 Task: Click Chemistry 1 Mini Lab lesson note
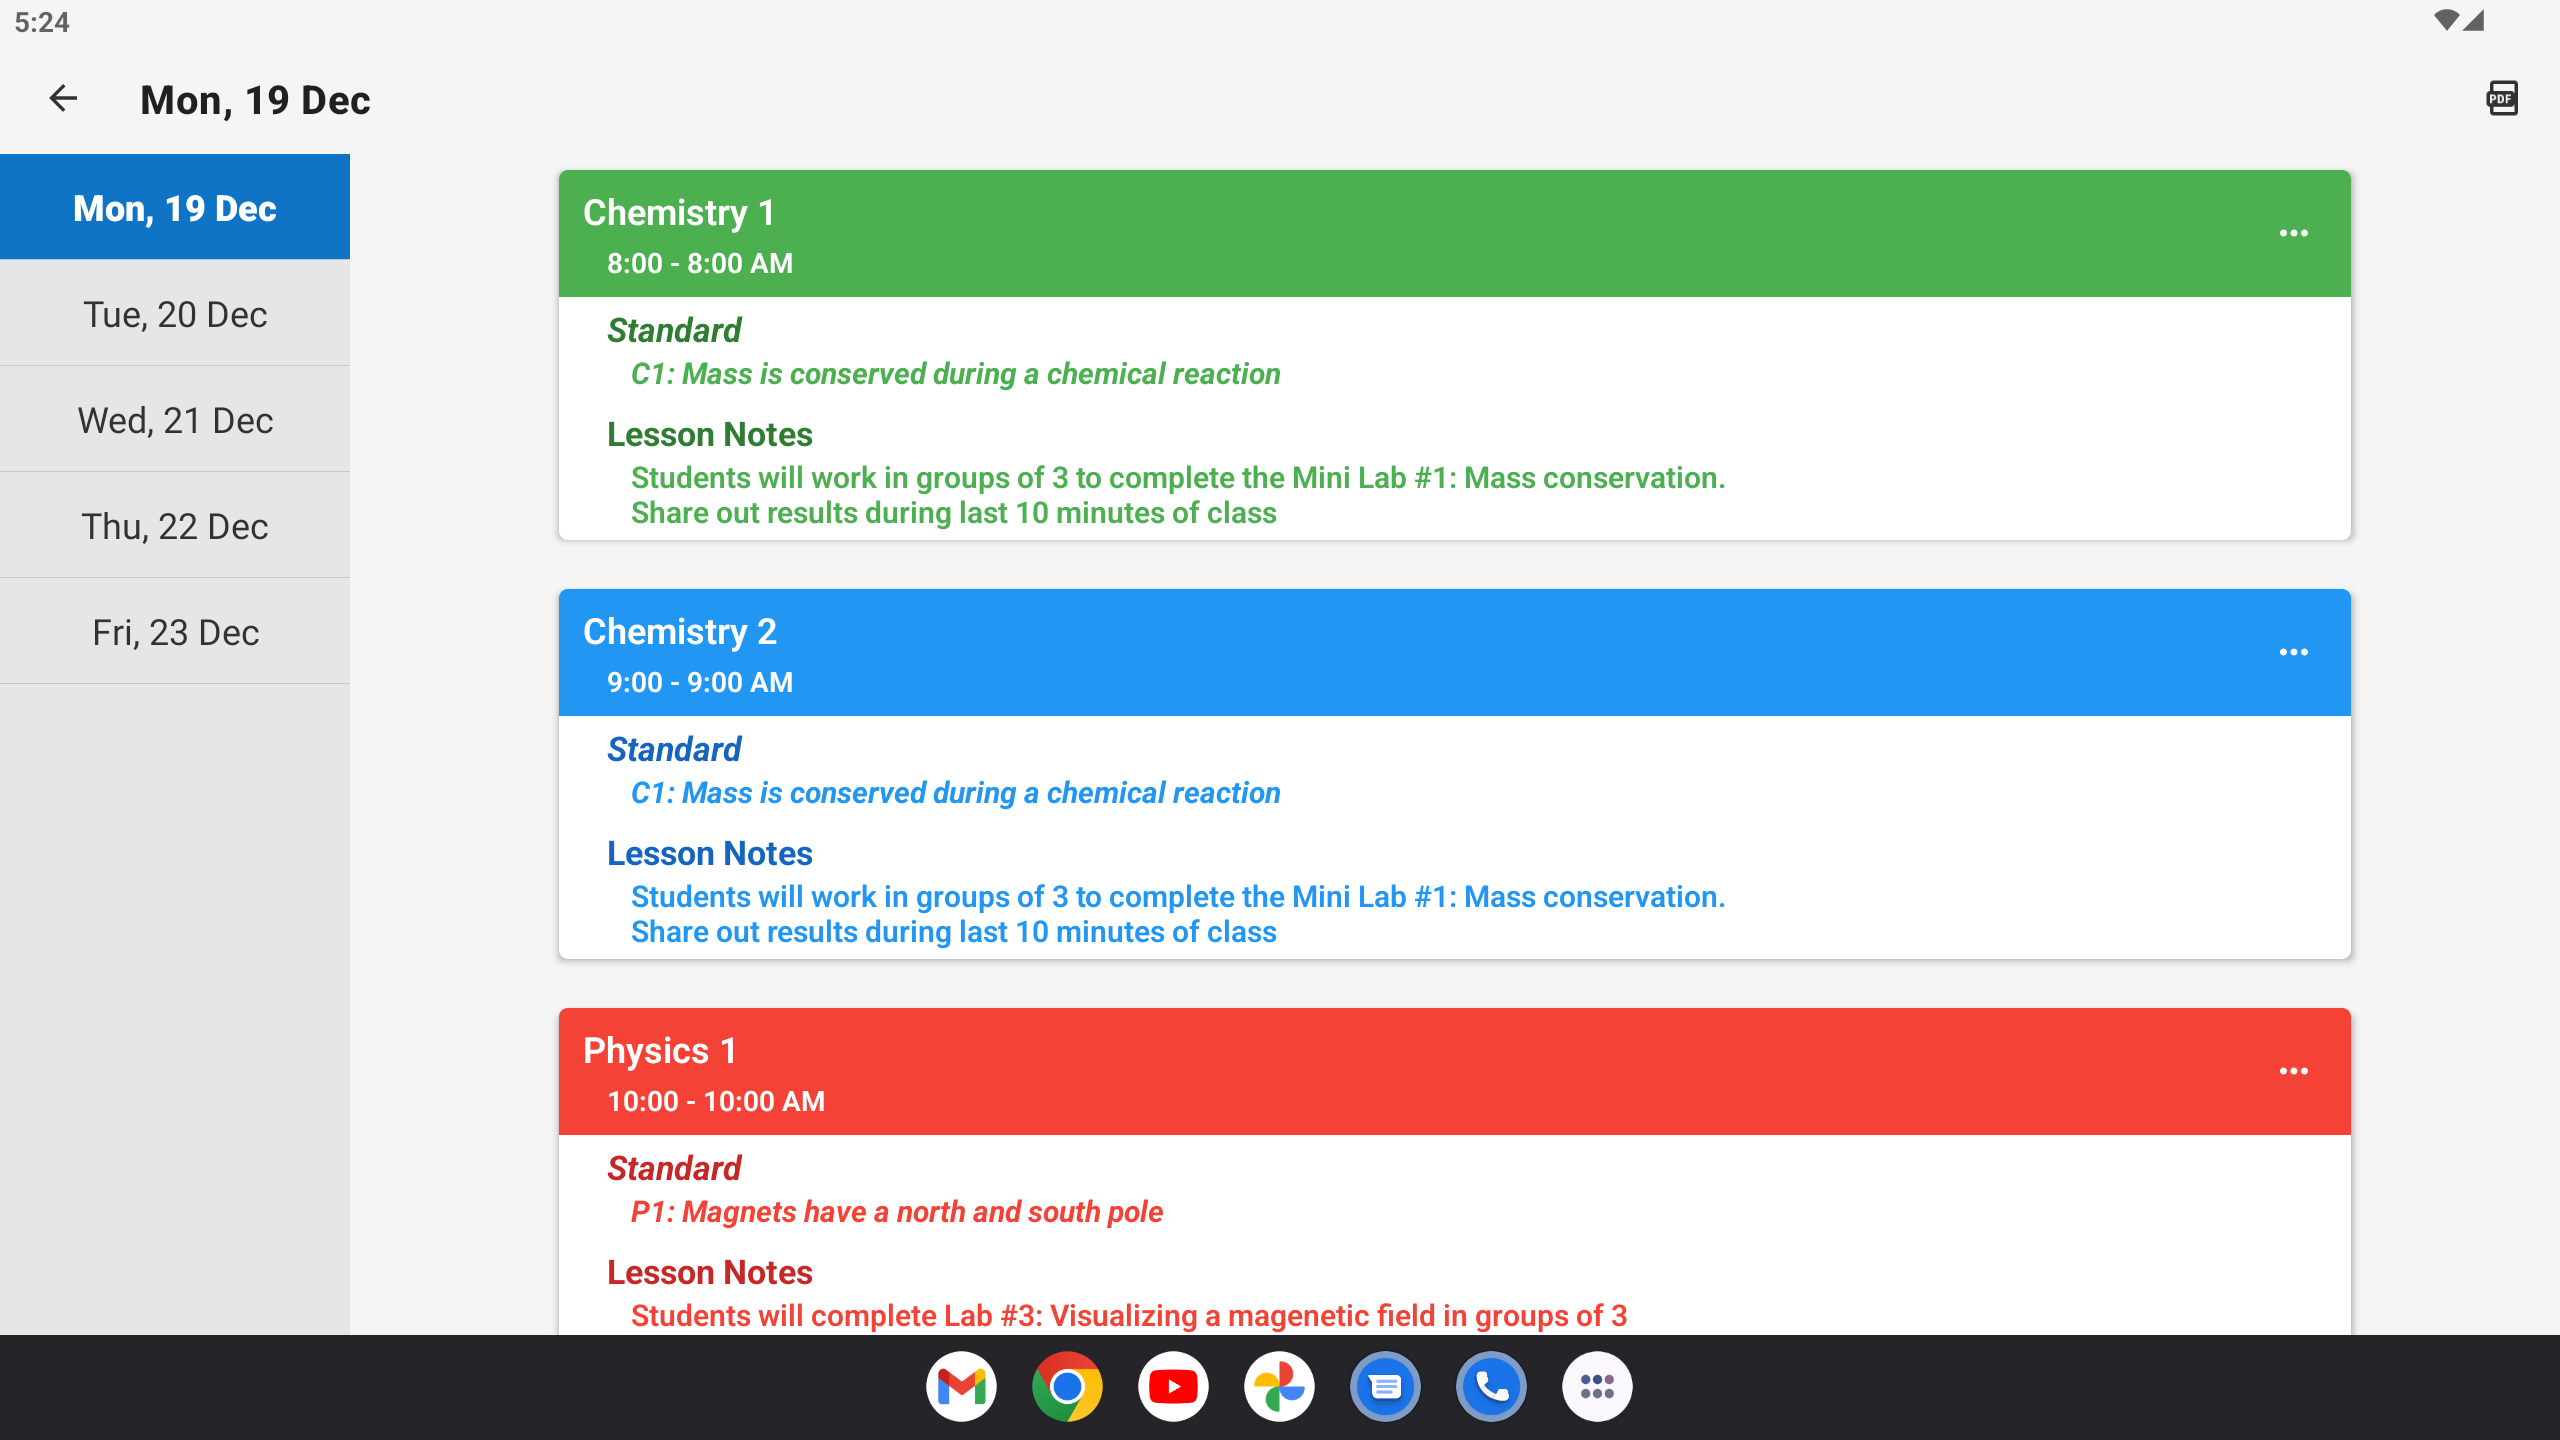tap(1178, 478)
